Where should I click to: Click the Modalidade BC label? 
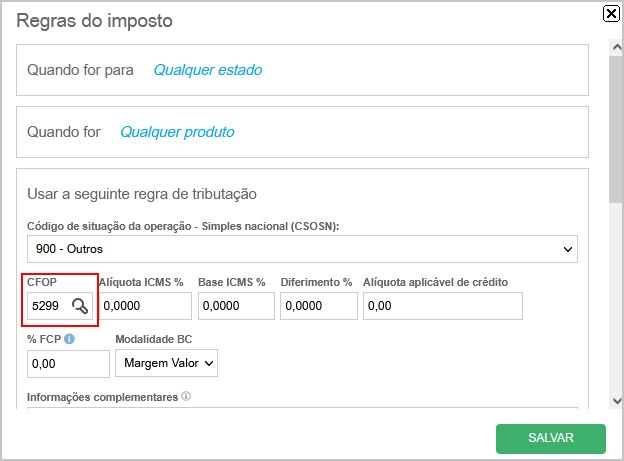(x=154, y=339)
